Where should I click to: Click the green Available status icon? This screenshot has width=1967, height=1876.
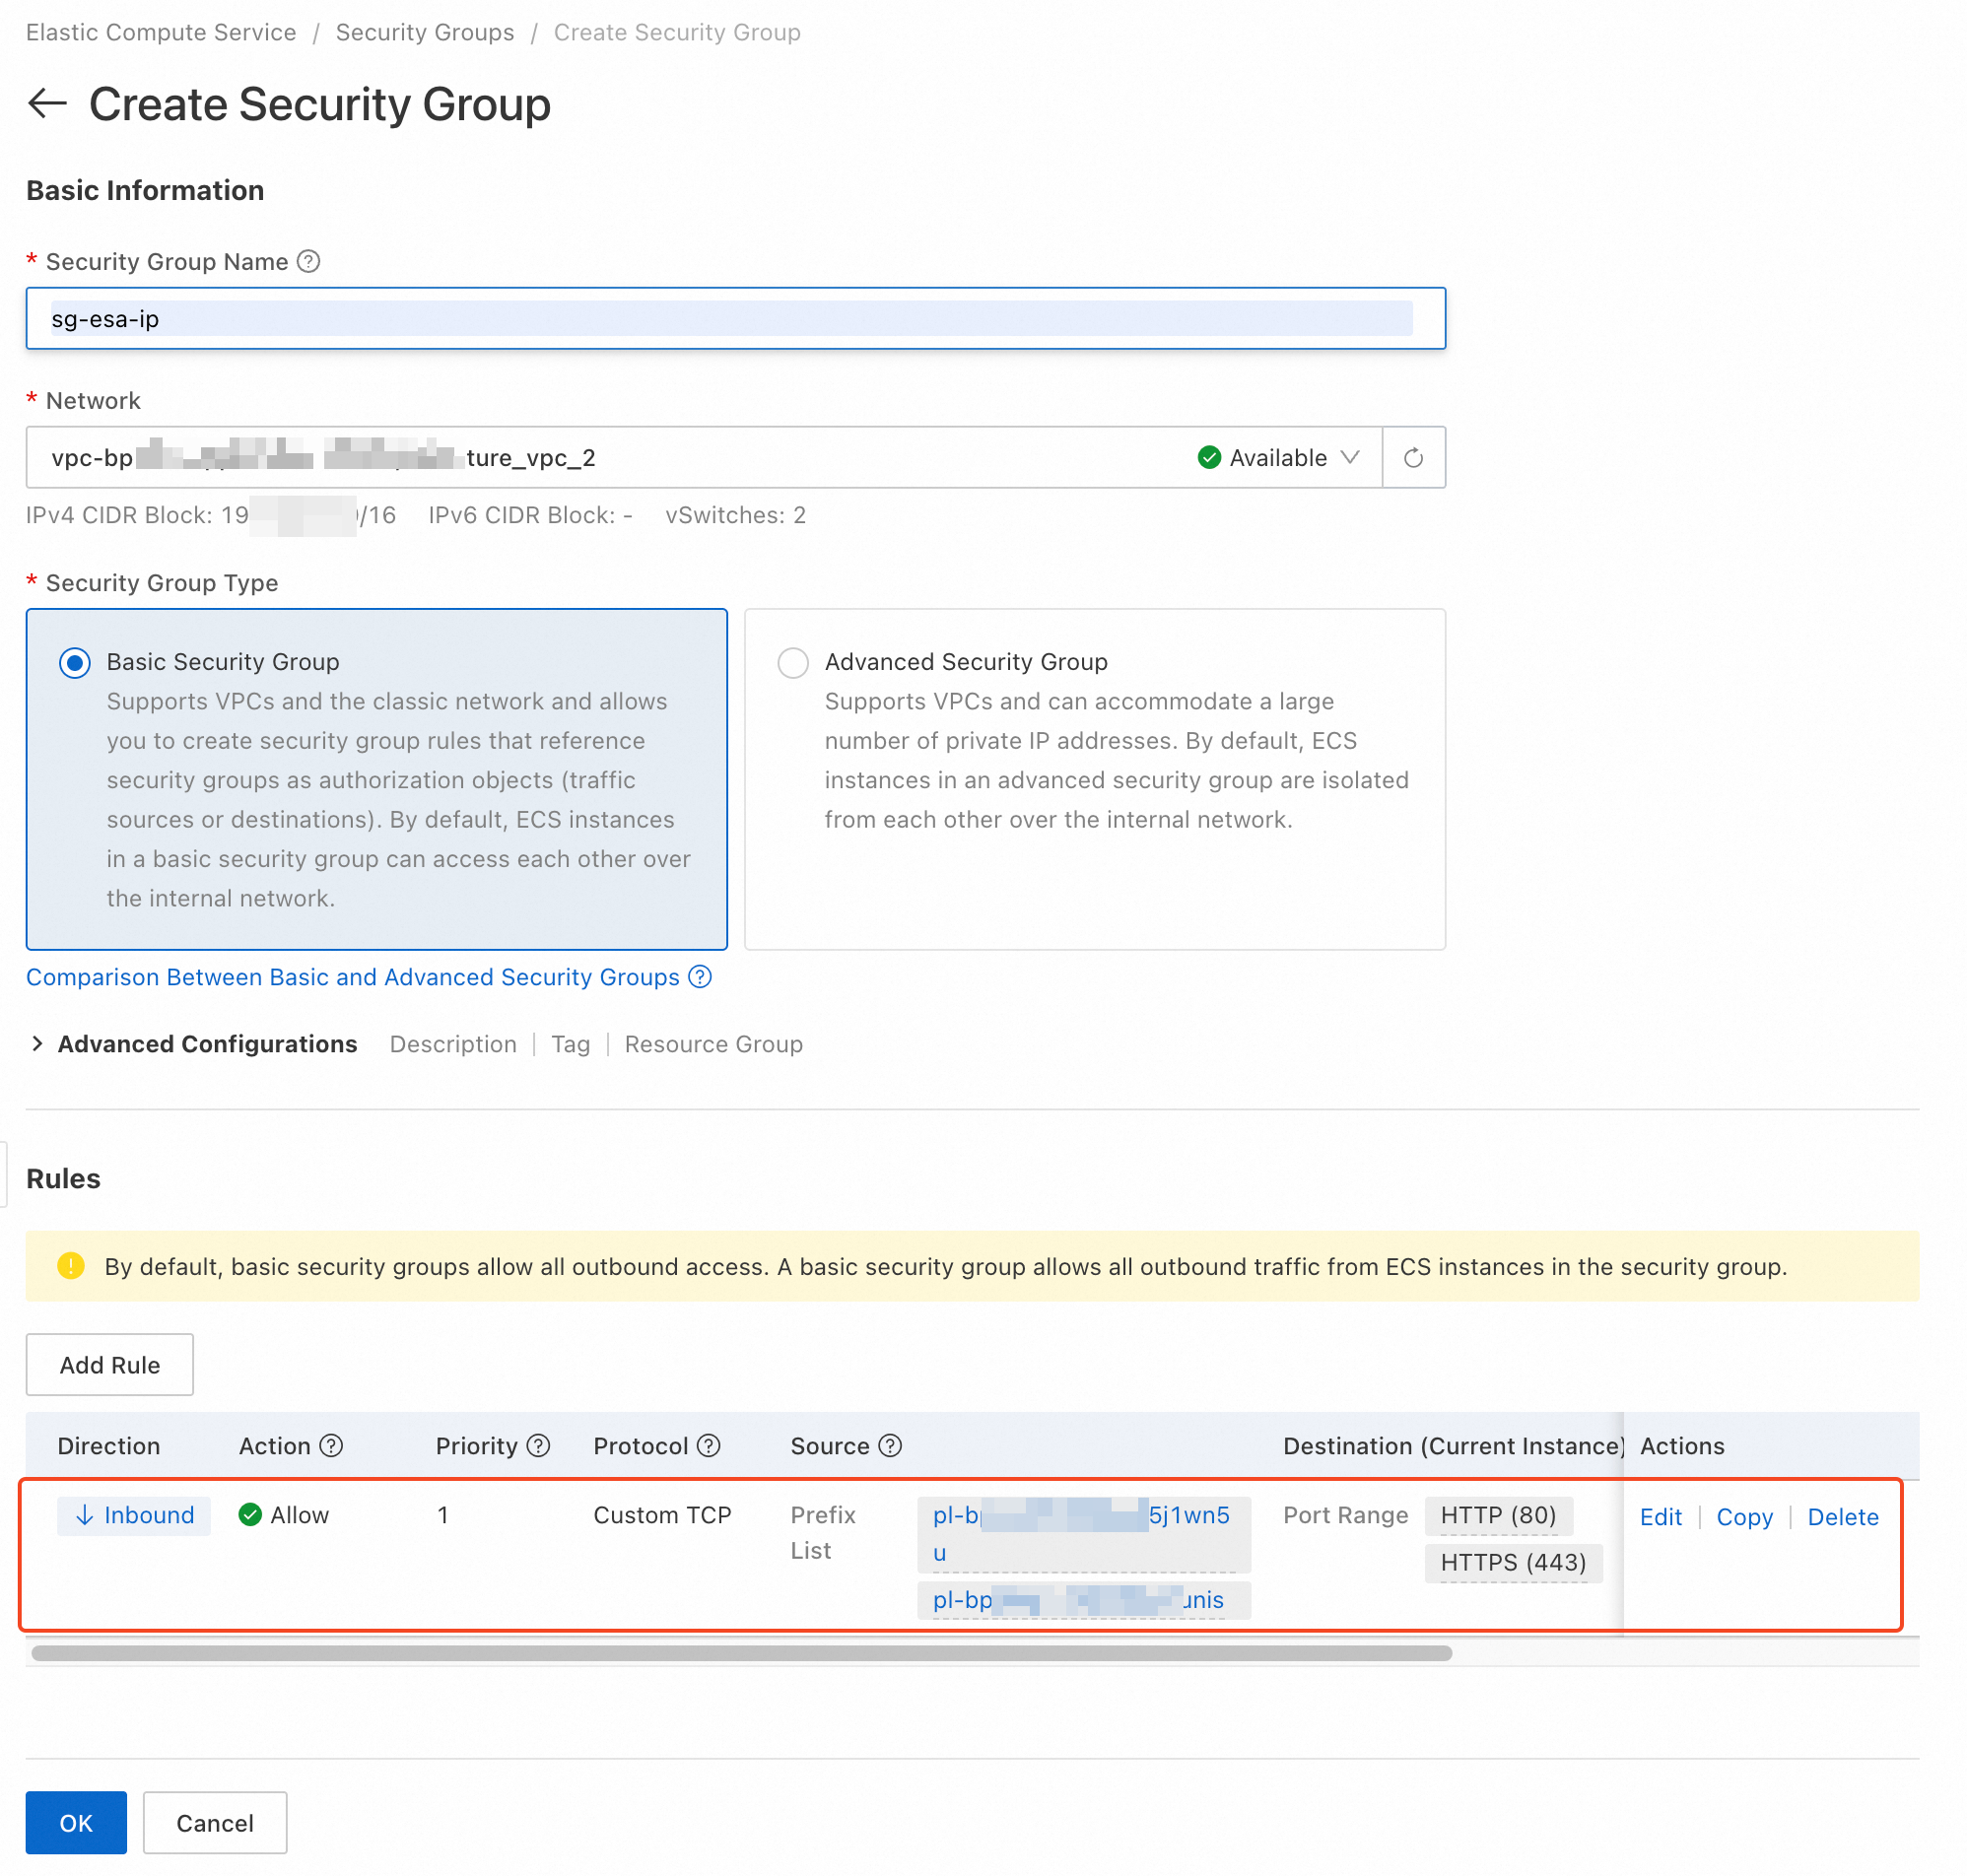point(1209,458)
